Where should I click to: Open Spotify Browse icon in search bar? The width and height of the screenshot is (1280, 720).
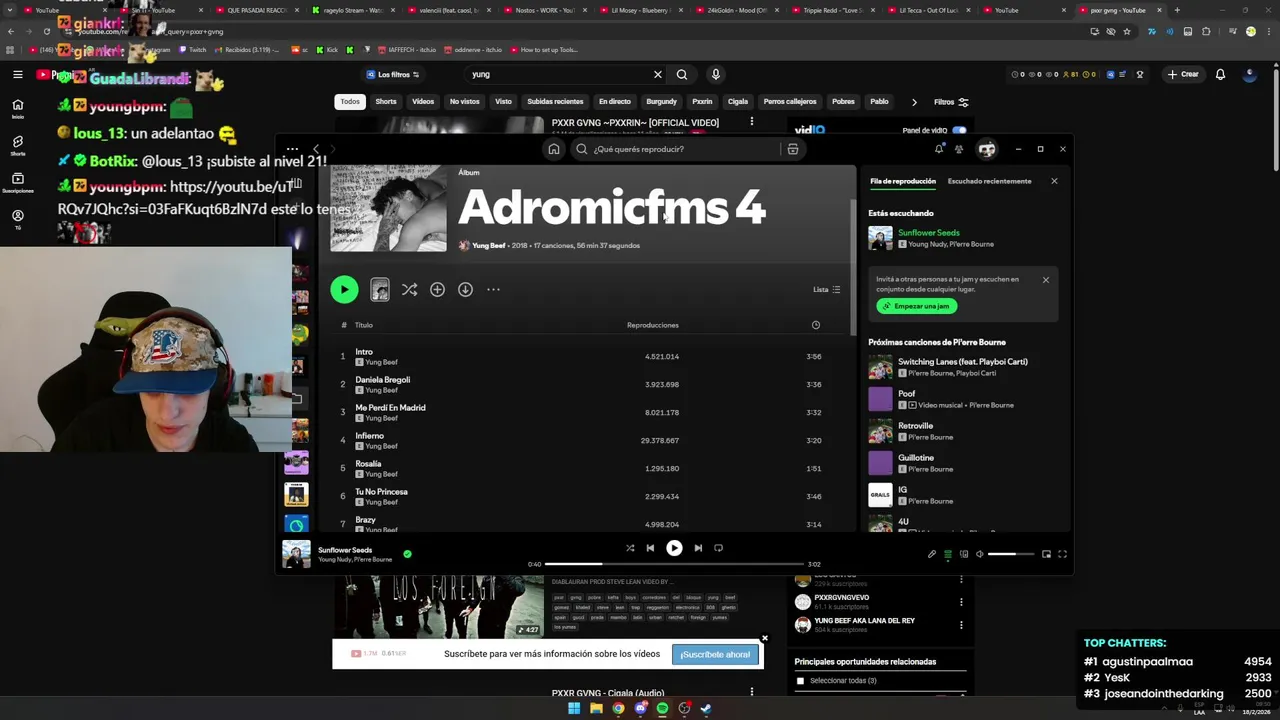pos(792,149)
